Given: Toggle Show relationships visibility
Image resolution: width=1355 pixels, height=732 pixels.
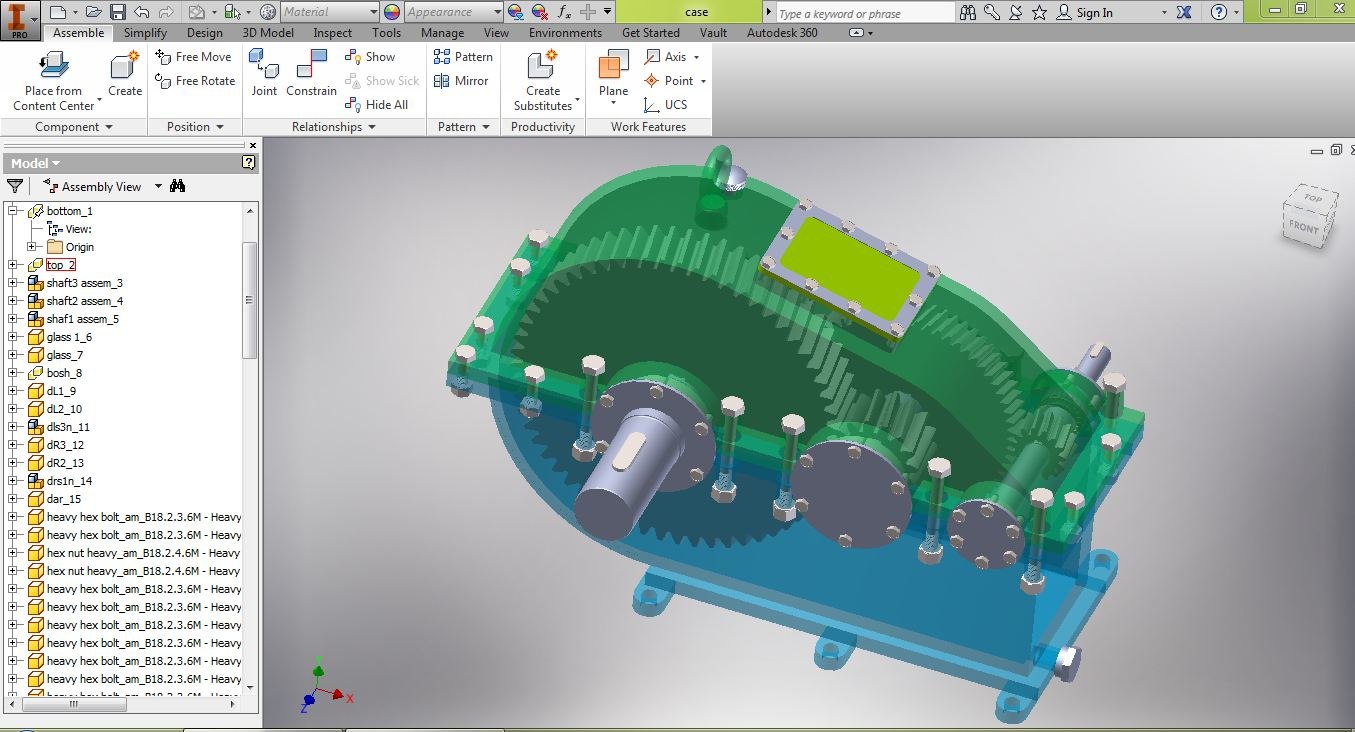Looking at the screenshot, I should point(371,57).
